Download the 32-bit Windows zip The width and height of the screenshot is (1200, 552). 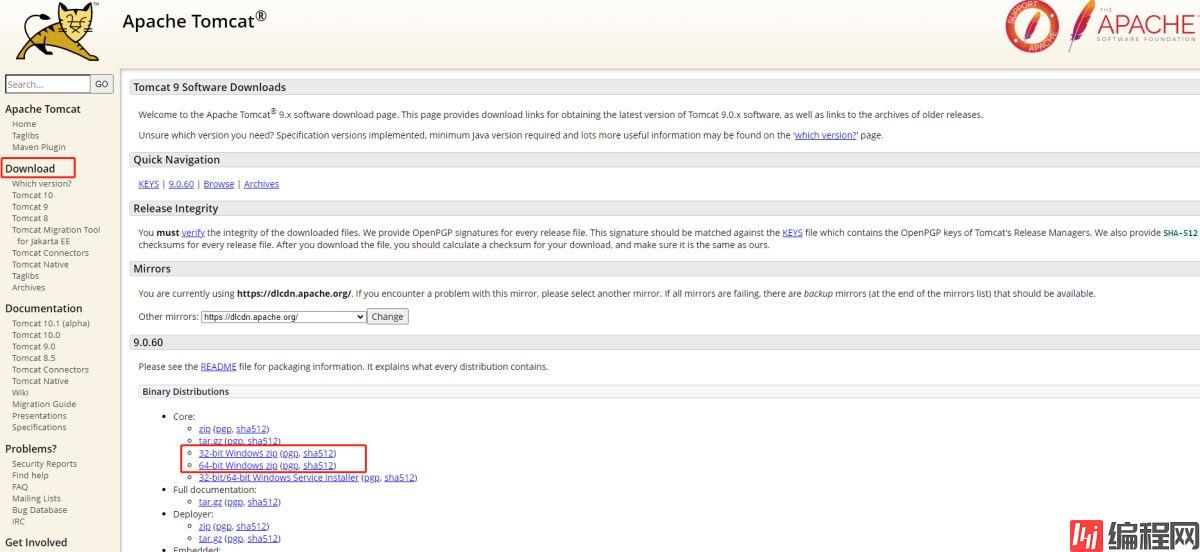pyautogui.click(x=238, y=453)
